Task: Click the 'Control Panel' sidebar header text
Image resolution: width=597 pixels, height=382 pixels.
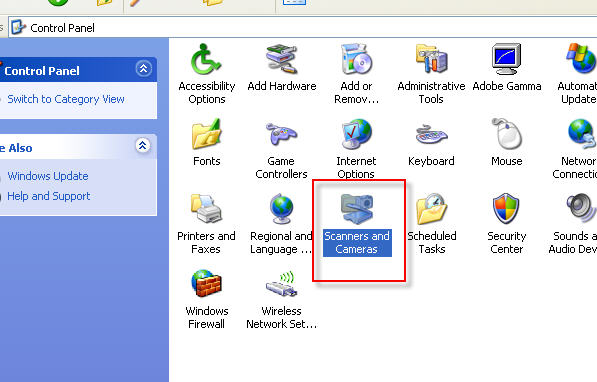Action: 42,71
